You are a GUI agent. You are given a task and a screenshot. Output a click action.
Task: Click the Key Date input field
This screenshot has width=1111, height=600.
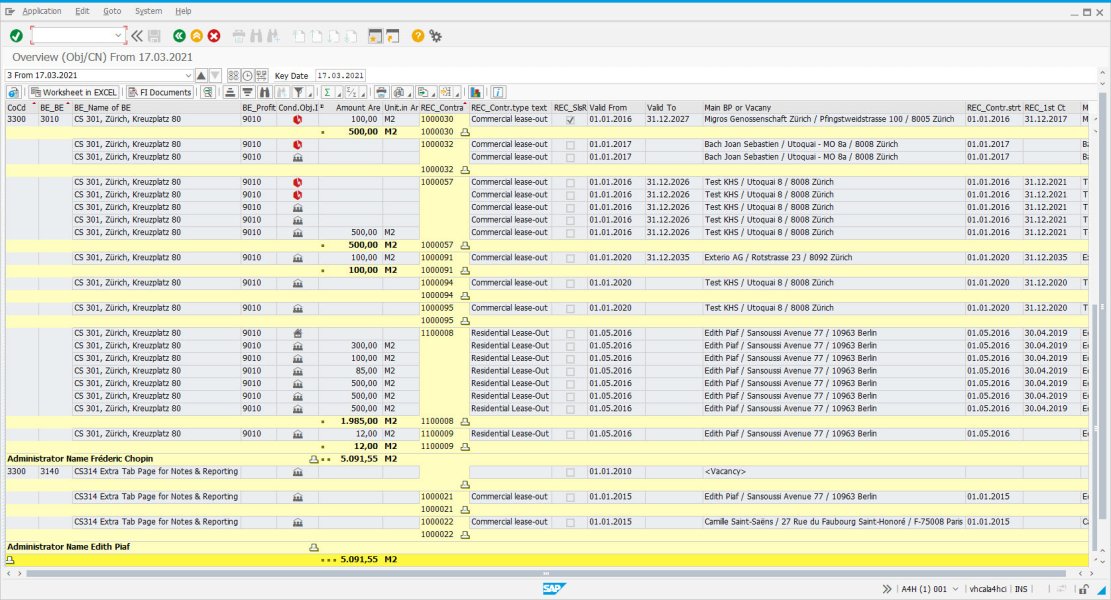pyautogui.click(x=340, y=75)
